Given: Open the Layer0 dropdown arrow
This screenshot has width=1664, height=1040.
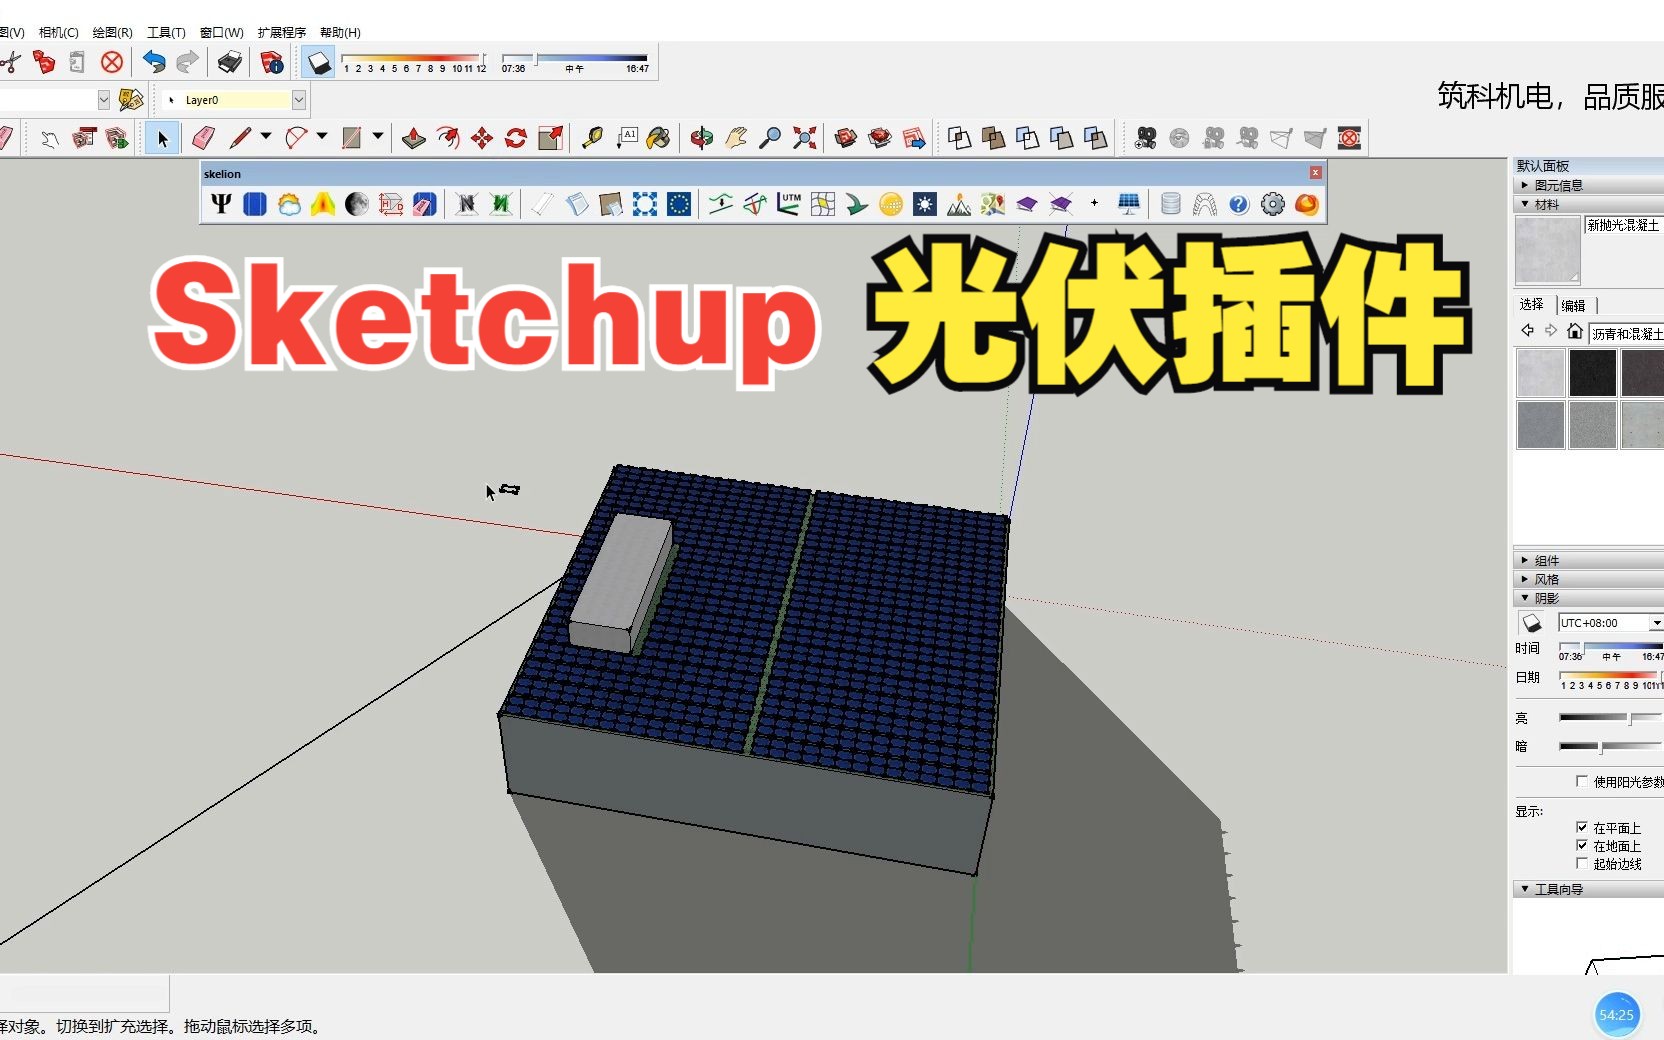Looking at the screenshot, I should pyautogui.click(x=298, y=100).
